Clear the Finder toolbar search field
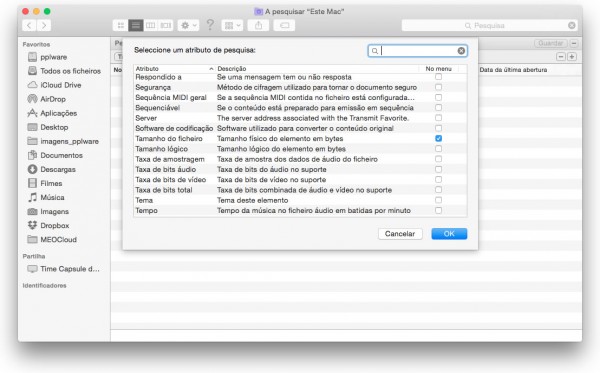The image size is (600, 373). click(x=572, y=26)
